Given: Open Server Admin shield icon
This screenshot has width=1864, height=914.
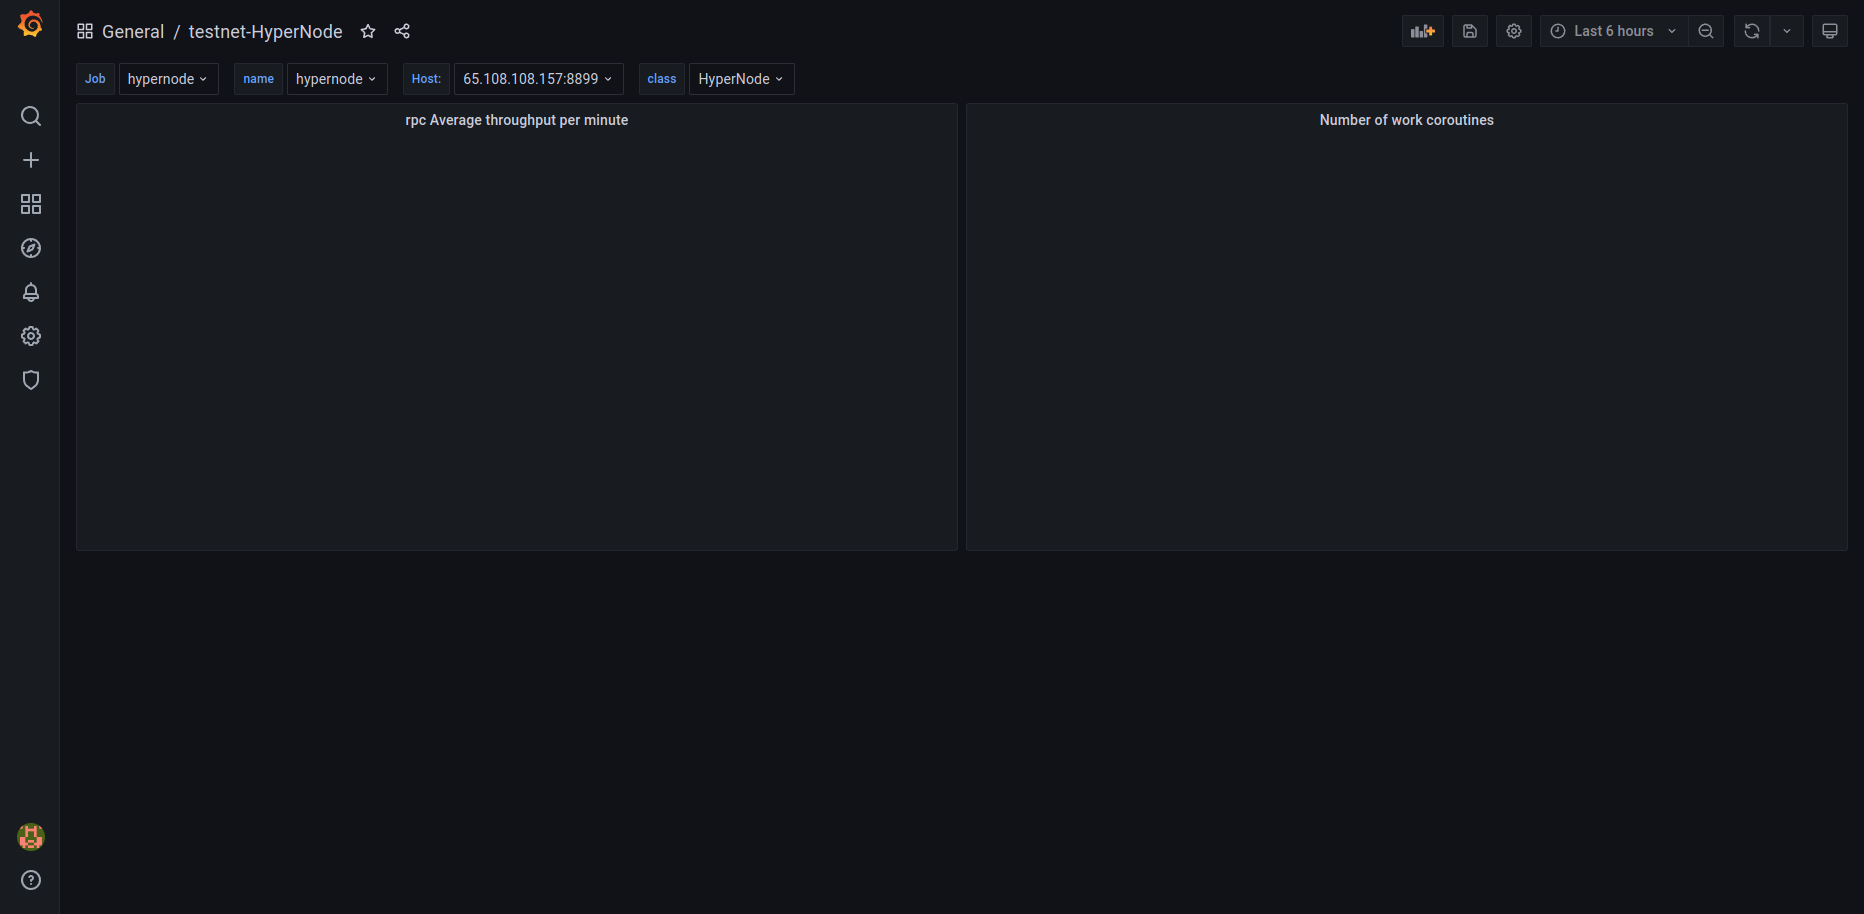Looking at the screenshot, I should (x=30, y=380).
